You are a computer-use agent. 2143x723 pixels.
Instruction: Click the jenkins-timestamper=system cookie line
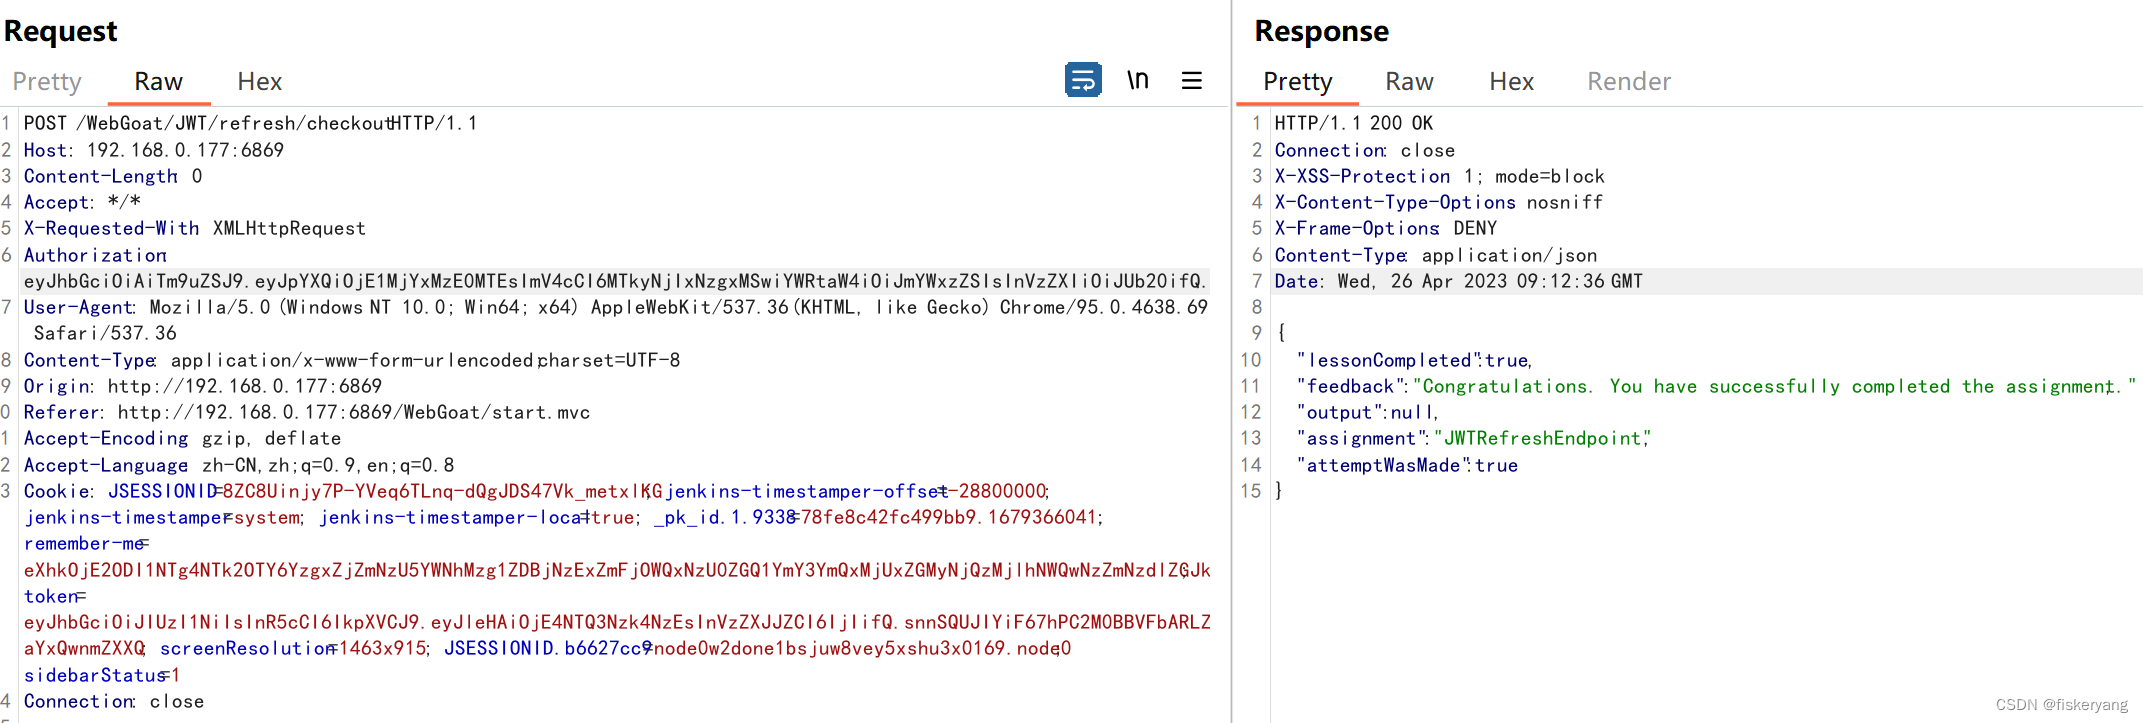[x=163, y=517]
